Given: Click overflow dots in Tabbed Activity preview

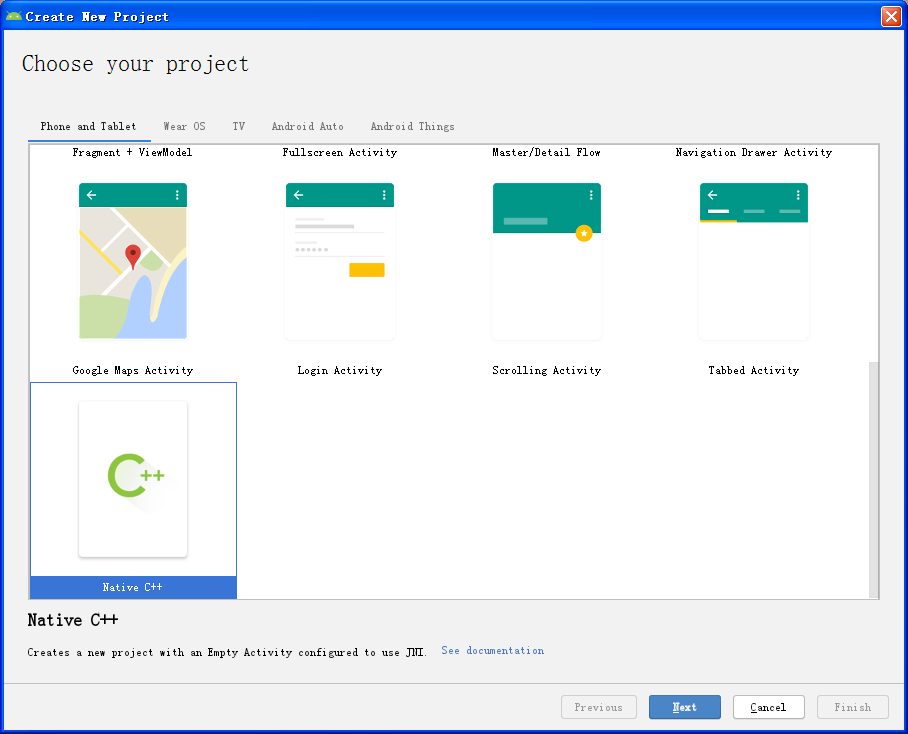Looking at the screenshot, I should [798, 195].
